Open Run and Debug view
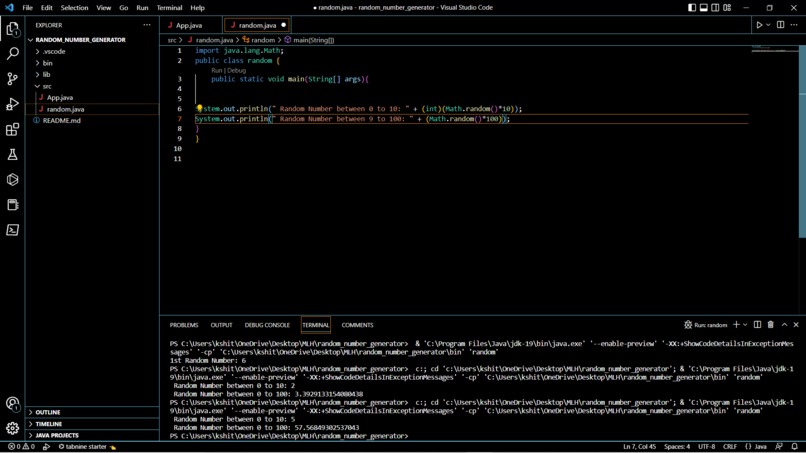Image resolution: width=806 pixels, height=453 pixels. click(13, 104)
